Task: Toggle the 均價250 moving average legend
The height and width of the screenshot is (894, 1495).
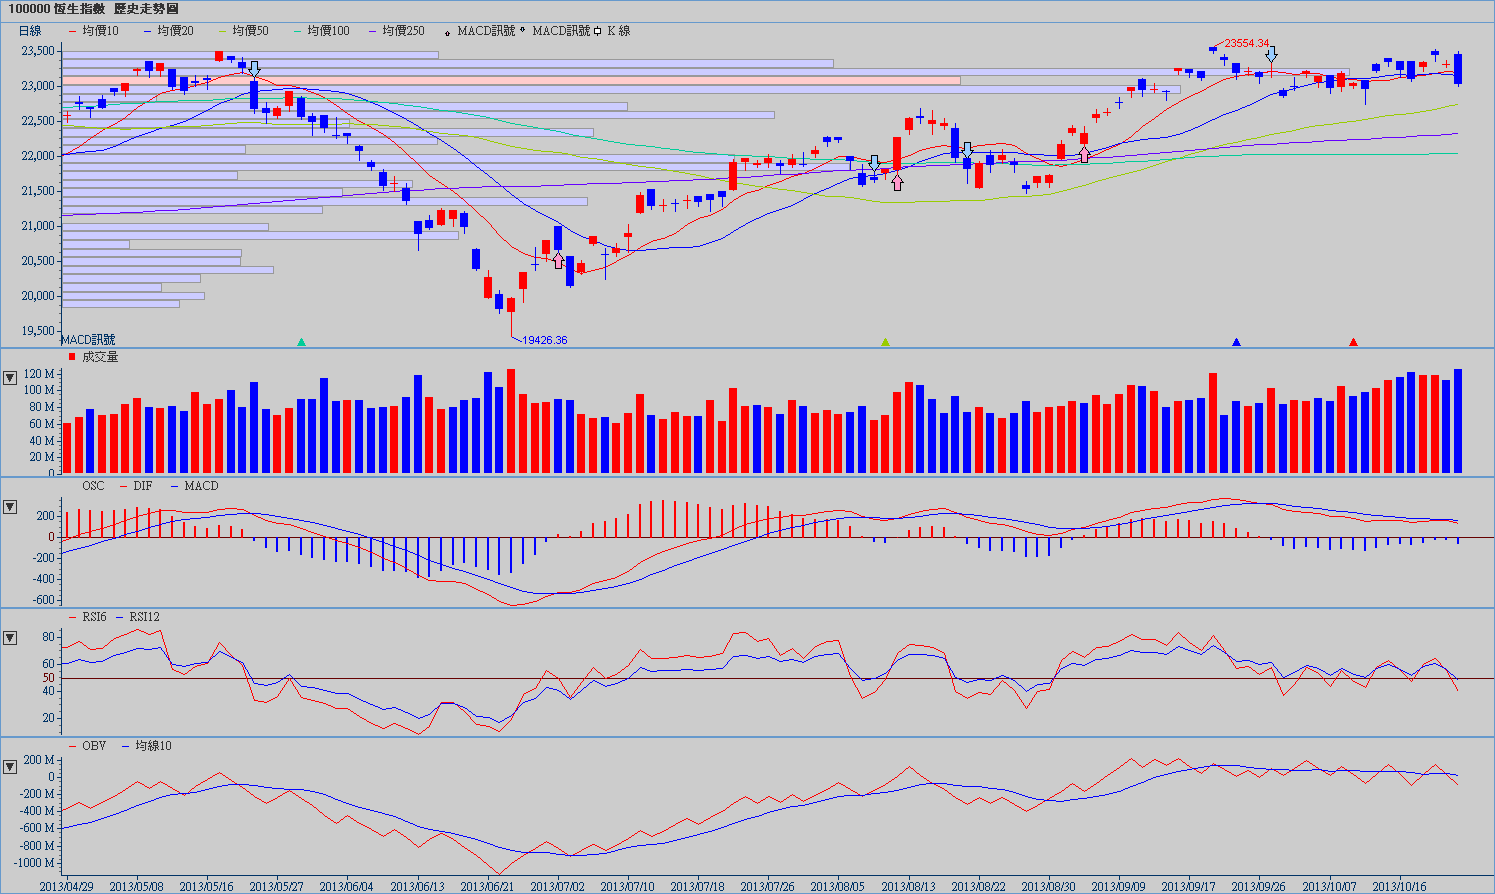Action: [402, 31]
